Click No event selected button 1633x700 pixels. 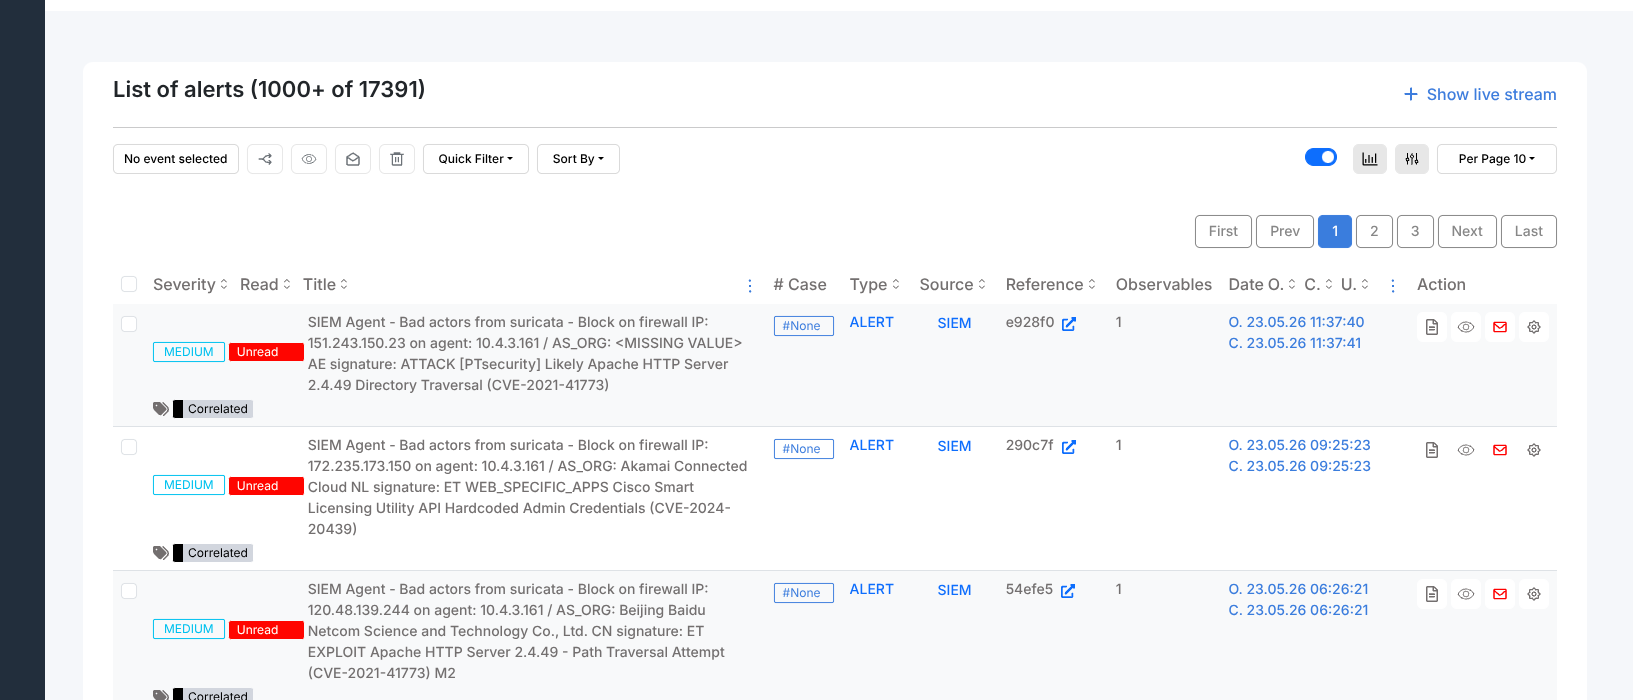click(x=176, y=159)
